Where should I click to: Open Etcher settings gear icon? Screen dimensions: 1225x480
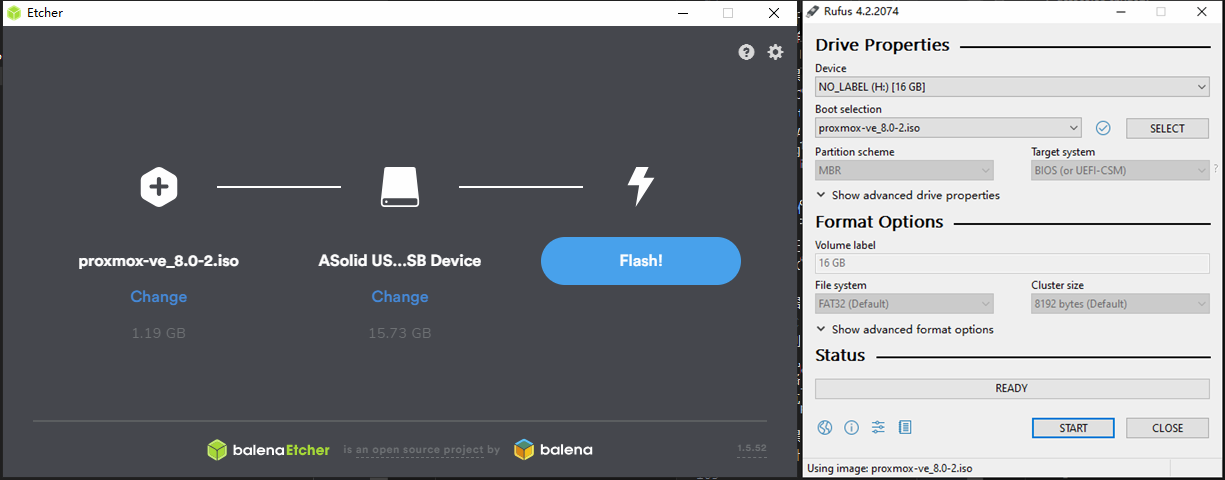[x=775, y=52]
